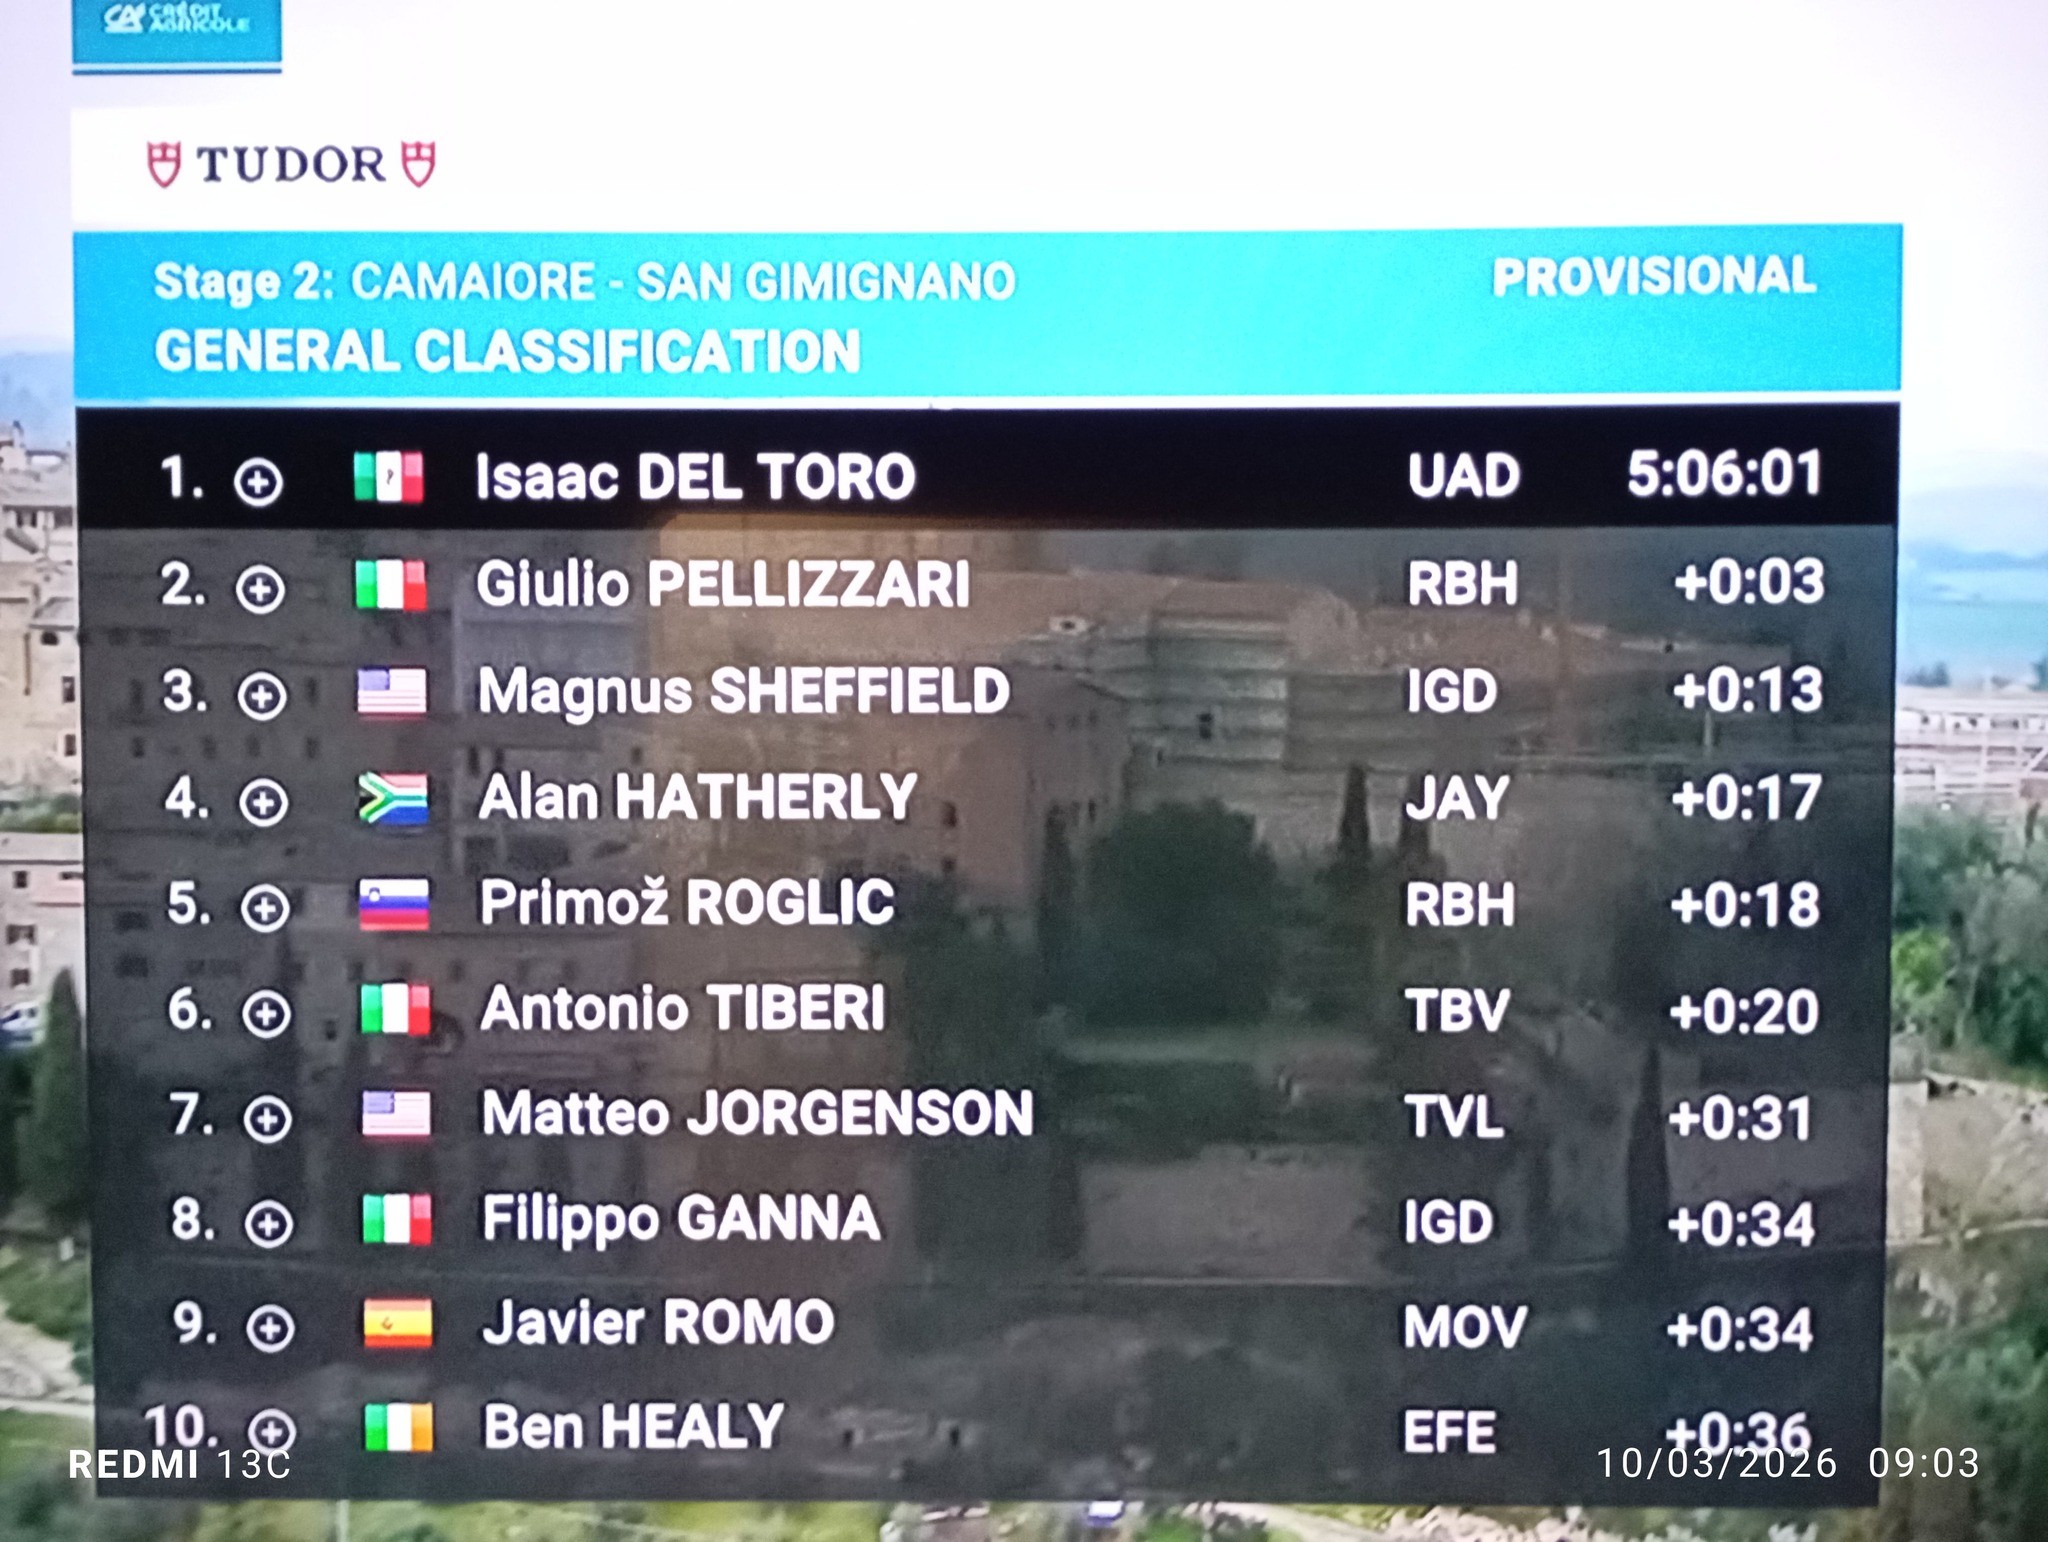Click the Spanish flag beside Javier Romo
The image size is (2048, 1542).
click(397, 1324)
